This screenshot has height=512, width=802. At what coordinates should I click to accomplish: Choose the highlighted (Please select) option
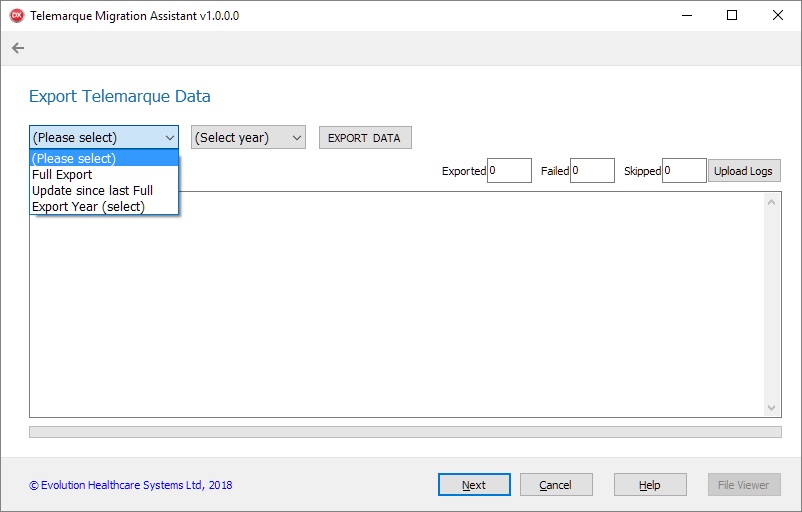coord(104,159)
